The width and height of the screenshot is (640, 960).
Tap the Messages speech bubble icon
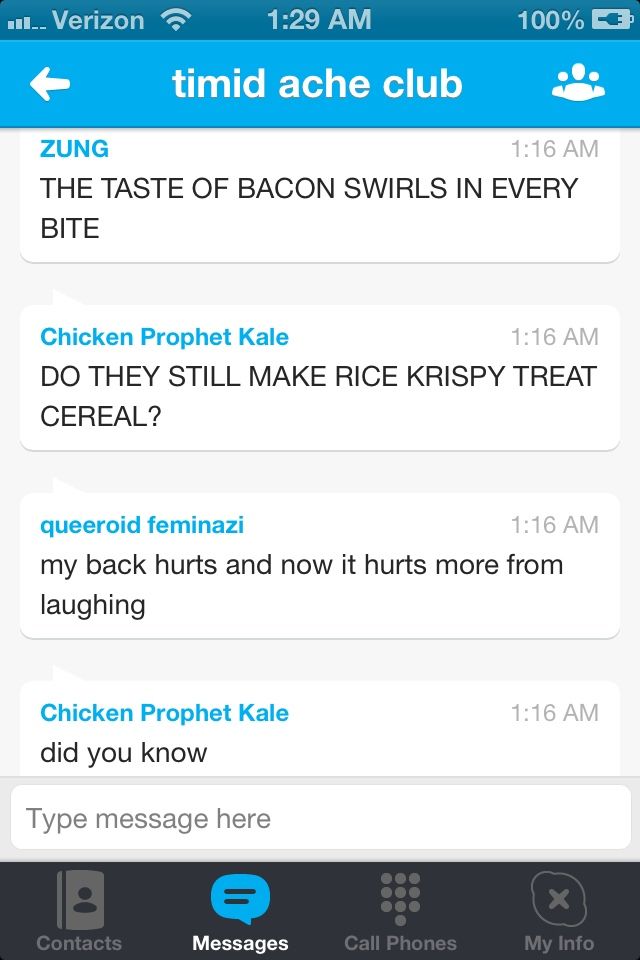(x=240, y=898)
